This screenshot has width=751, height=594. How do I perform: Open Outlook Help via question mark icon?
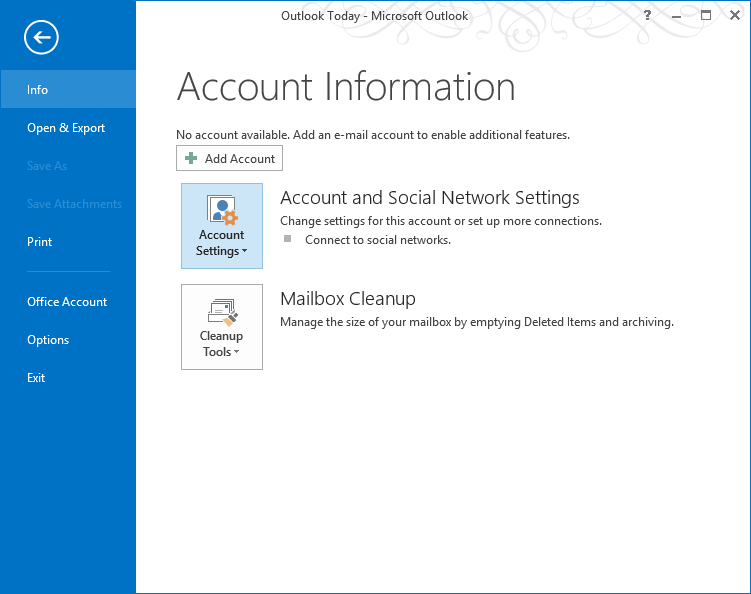(649, 16)
